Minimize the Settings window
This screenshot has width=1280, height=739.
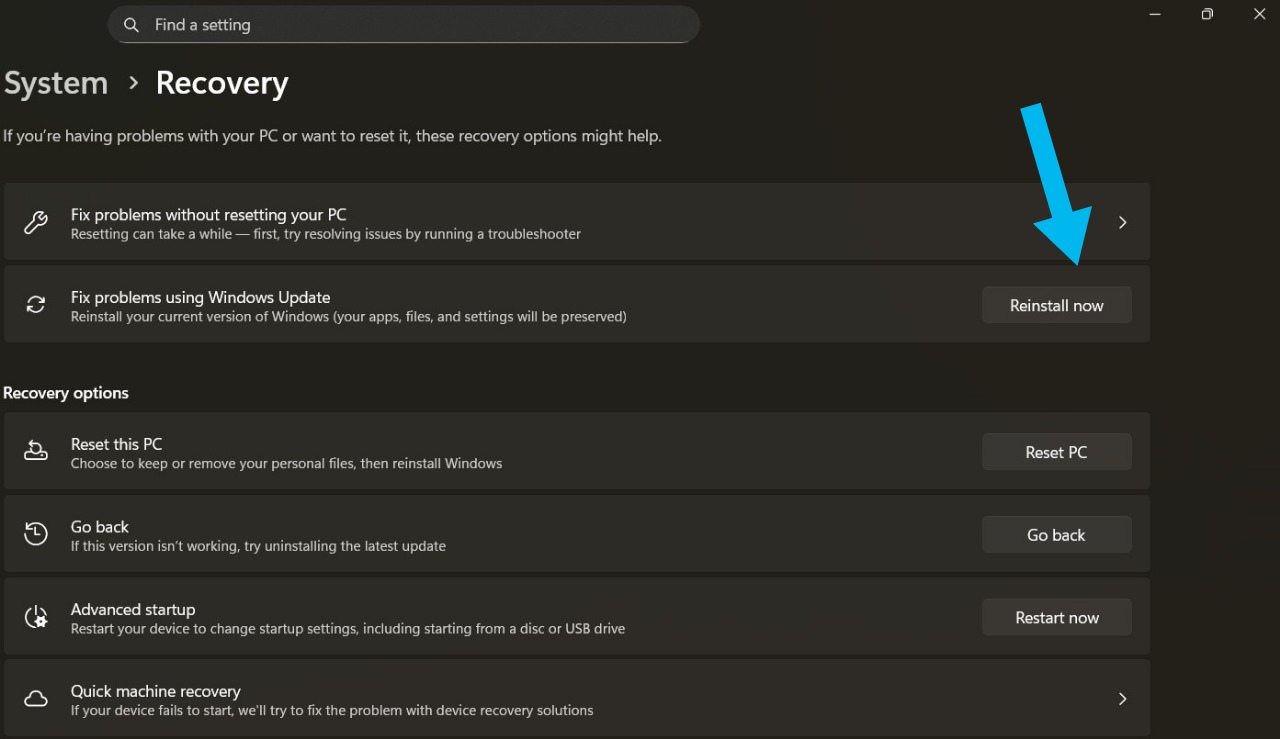1156,14
